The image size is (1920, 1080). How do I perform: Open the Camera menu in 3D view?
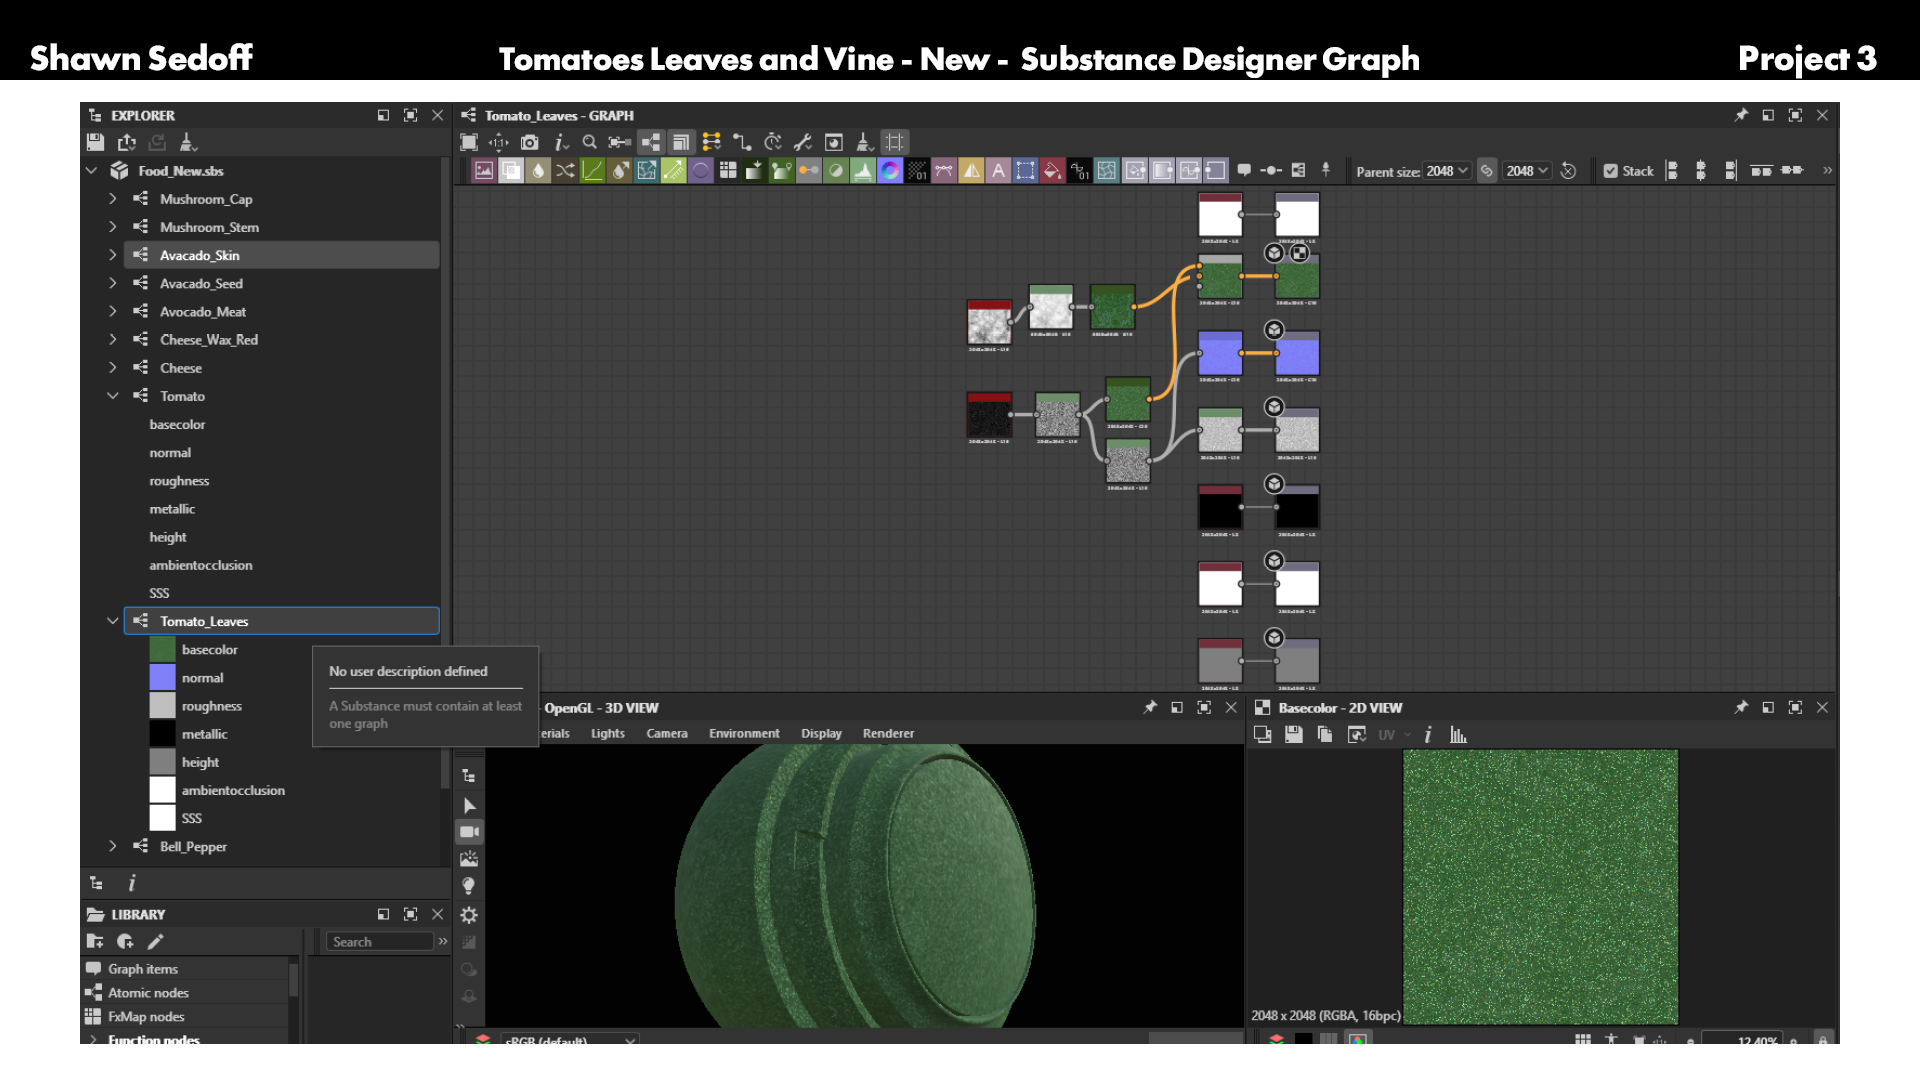pyautogui.click(x=667, y=733)
